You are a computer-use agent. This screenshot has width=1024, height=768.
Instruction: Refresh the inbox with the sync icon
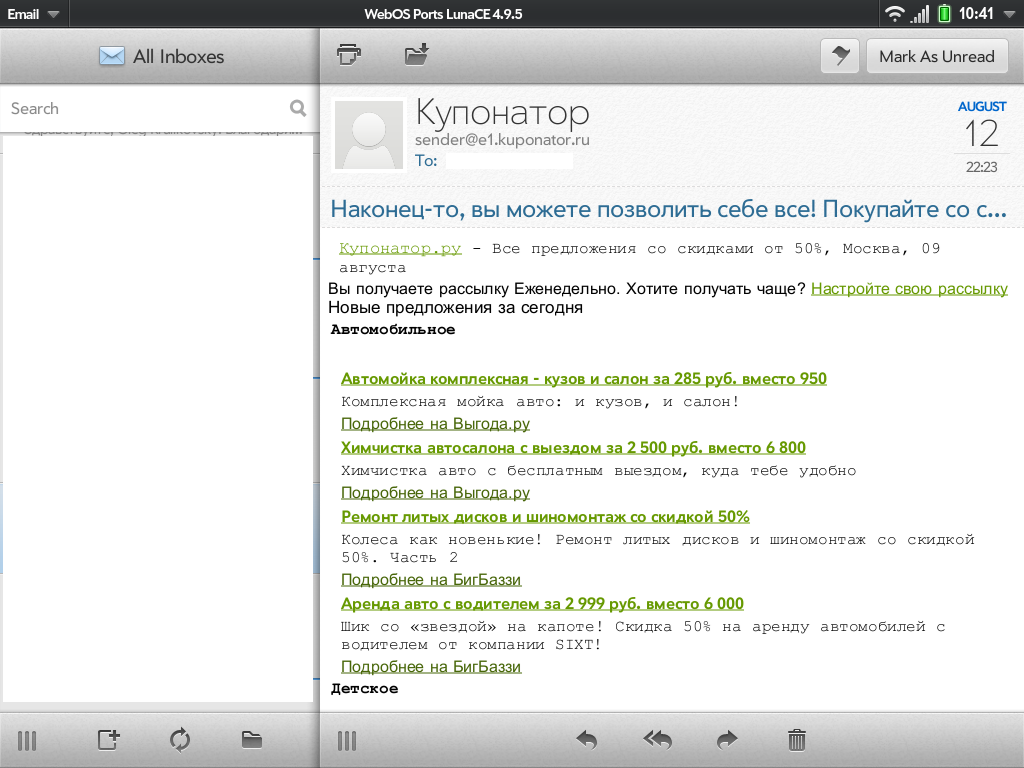click(180, 740)
